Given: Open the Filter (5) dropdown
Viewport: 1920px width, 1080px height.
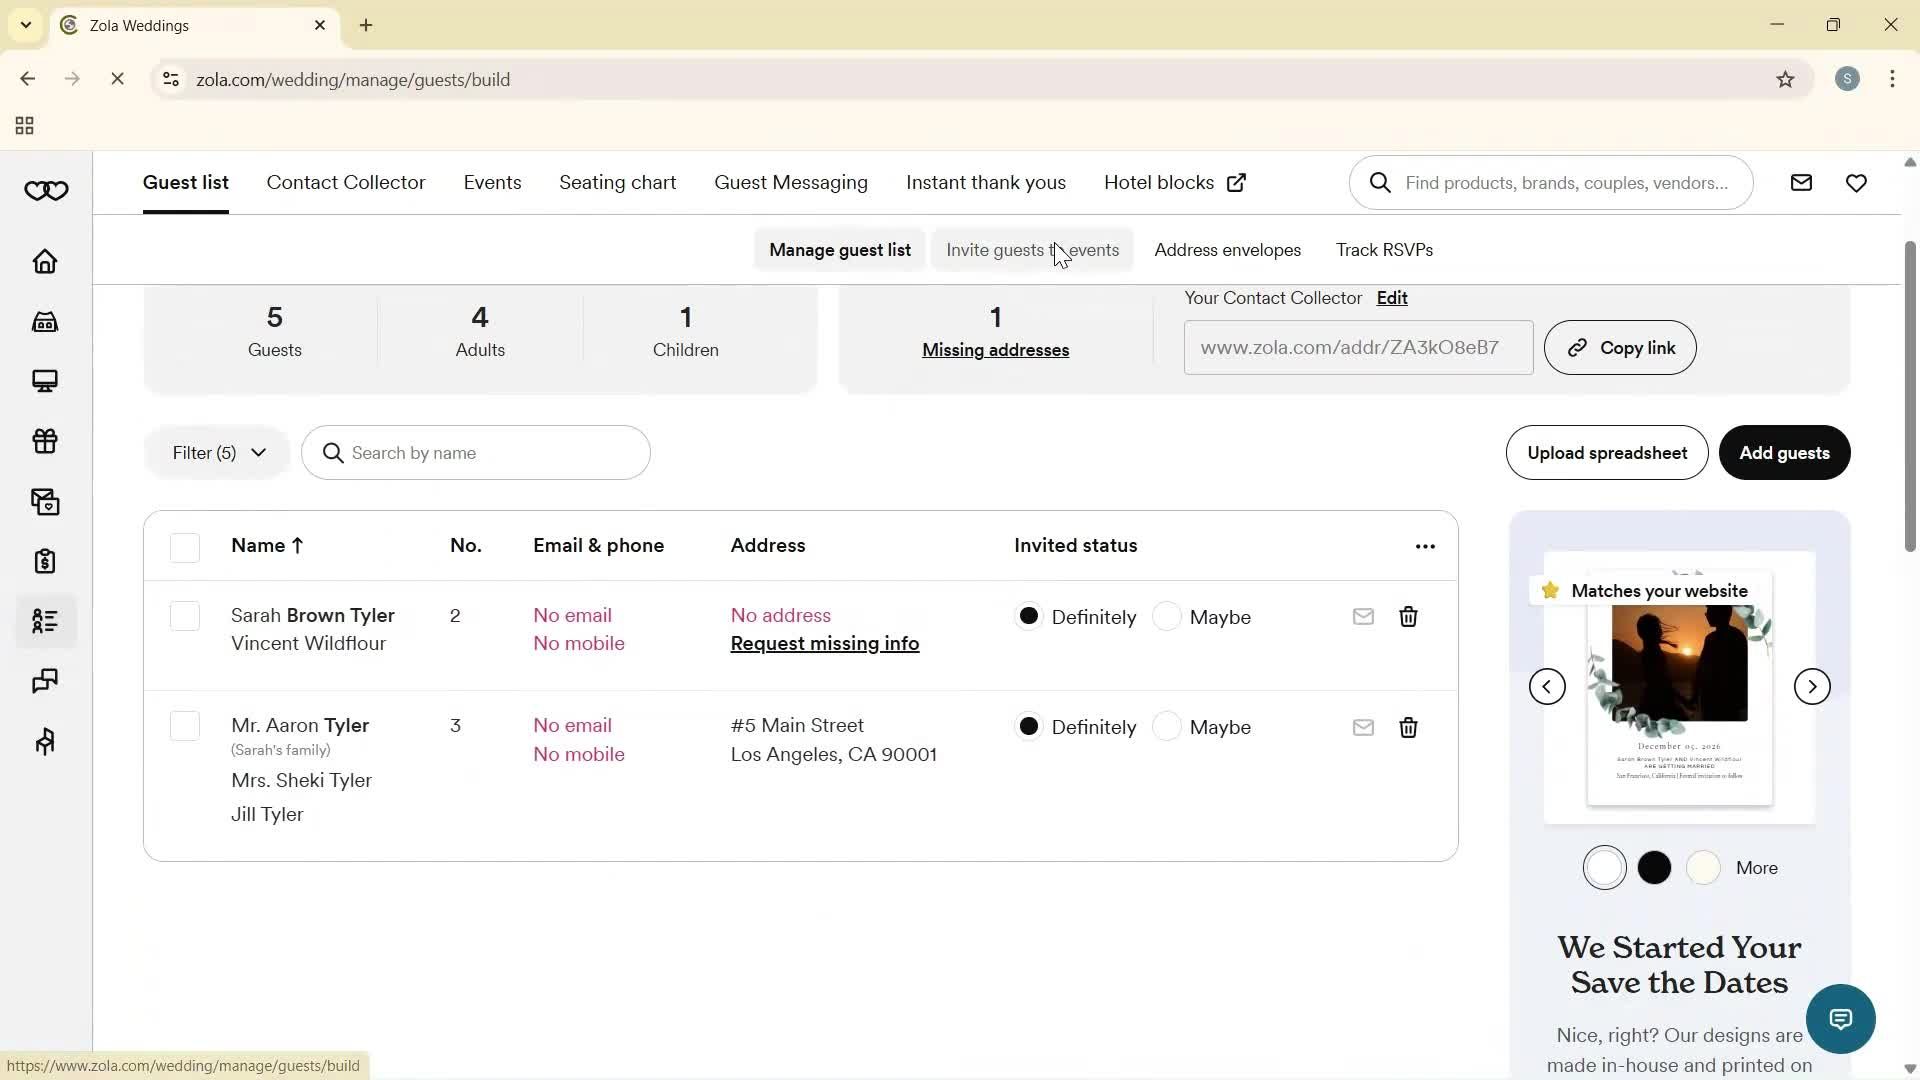Looking at the screenshot, I should pos(217,452).
